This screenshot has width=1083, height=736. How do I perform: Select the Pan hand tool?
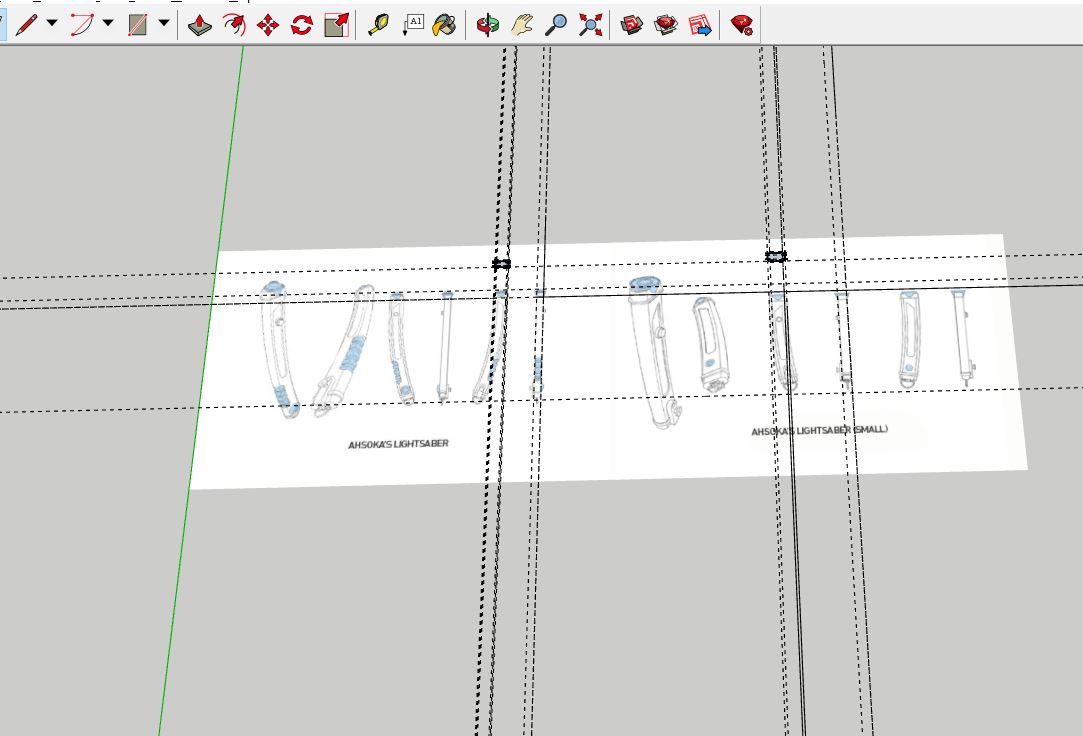tap(522, 26)
